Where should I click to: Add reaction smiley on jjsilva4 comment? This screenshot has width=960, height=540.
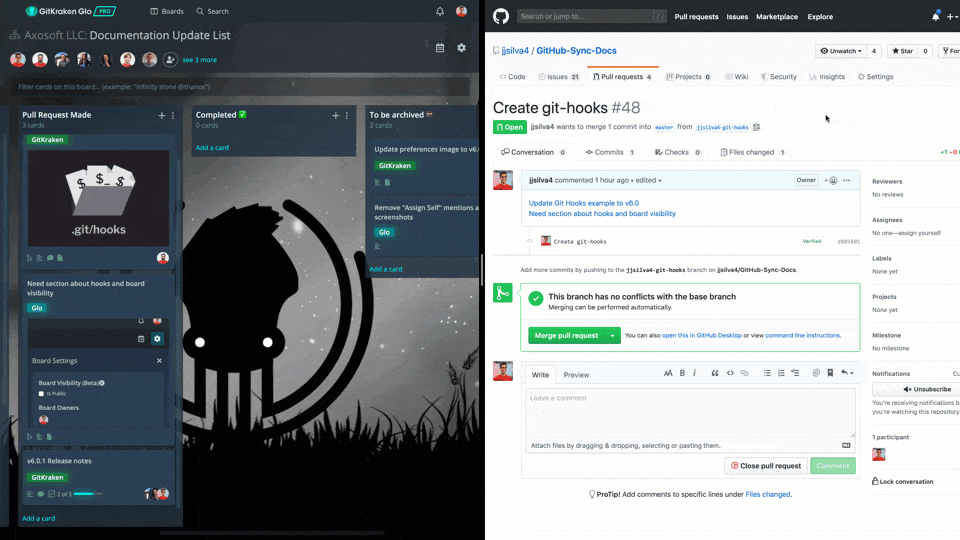(x=831, y=181)
